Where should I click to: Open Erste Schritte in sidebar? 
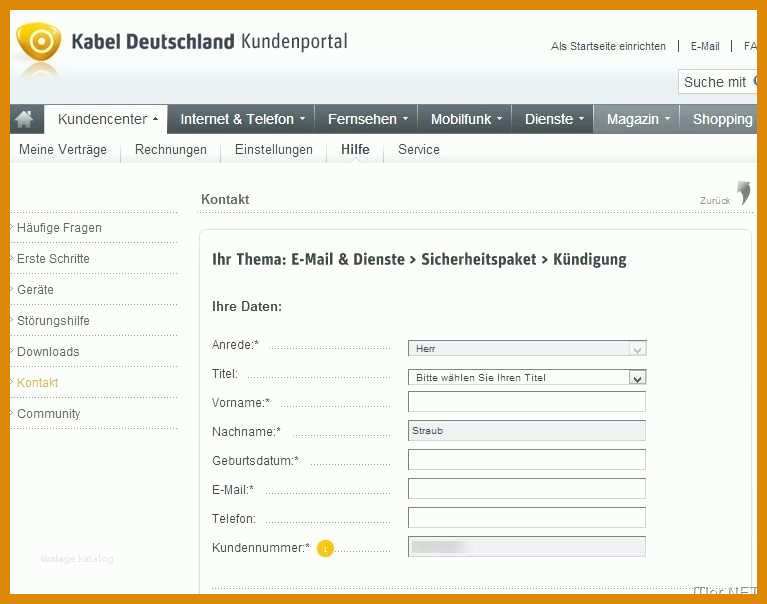click(x=53, y=258)
